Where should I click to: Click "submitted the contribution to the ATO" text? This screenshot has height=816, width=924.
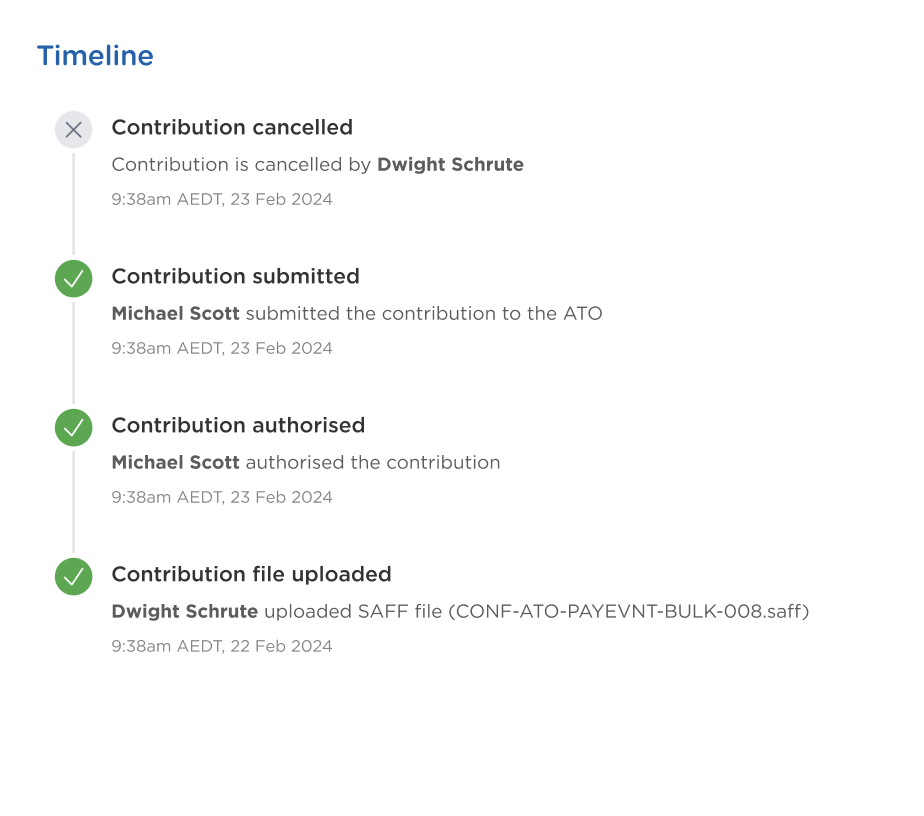click(x=424, y=313)
